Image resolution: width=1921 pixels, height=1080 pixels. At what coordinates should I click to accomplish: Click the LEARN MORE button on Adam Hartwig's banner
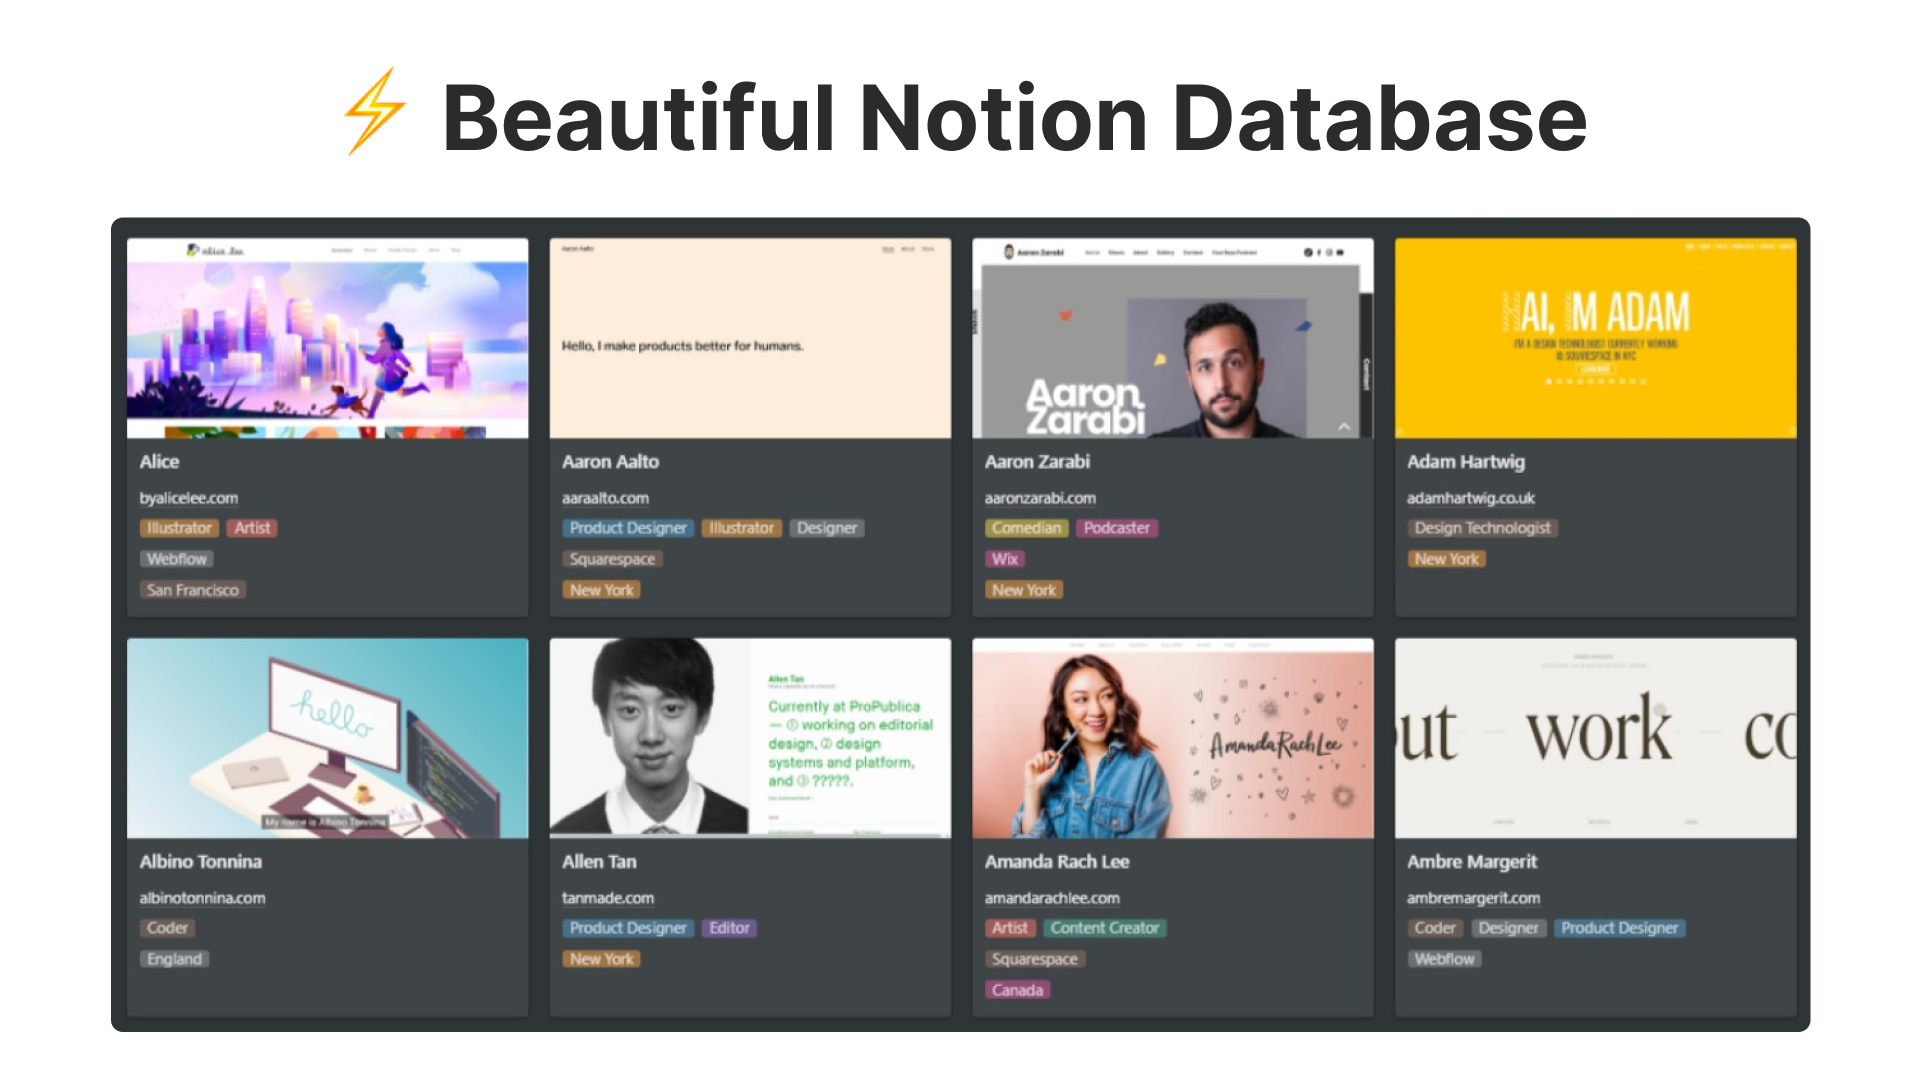pos(1596,369)
